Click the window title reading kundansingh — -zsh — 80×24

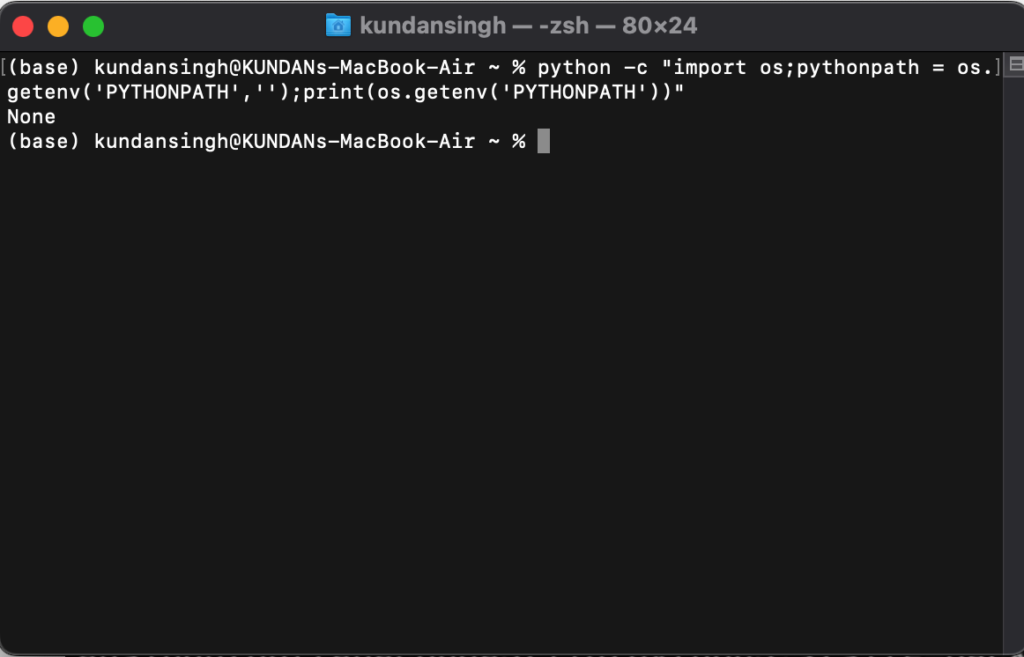click(530, 26)
